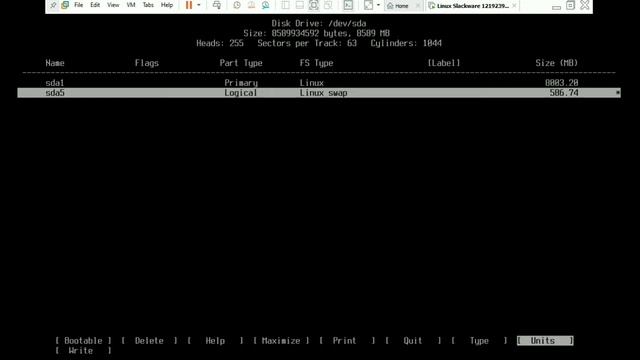Open the VM menu
This screenshot has height=360, width=640.
coord(131,5)
